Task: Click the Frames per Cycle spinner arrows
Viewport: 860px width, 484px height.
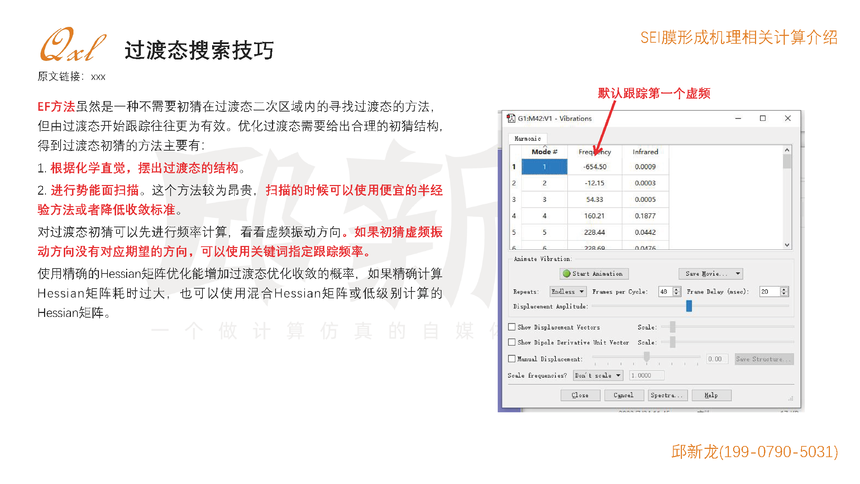Action: [677, 291]
